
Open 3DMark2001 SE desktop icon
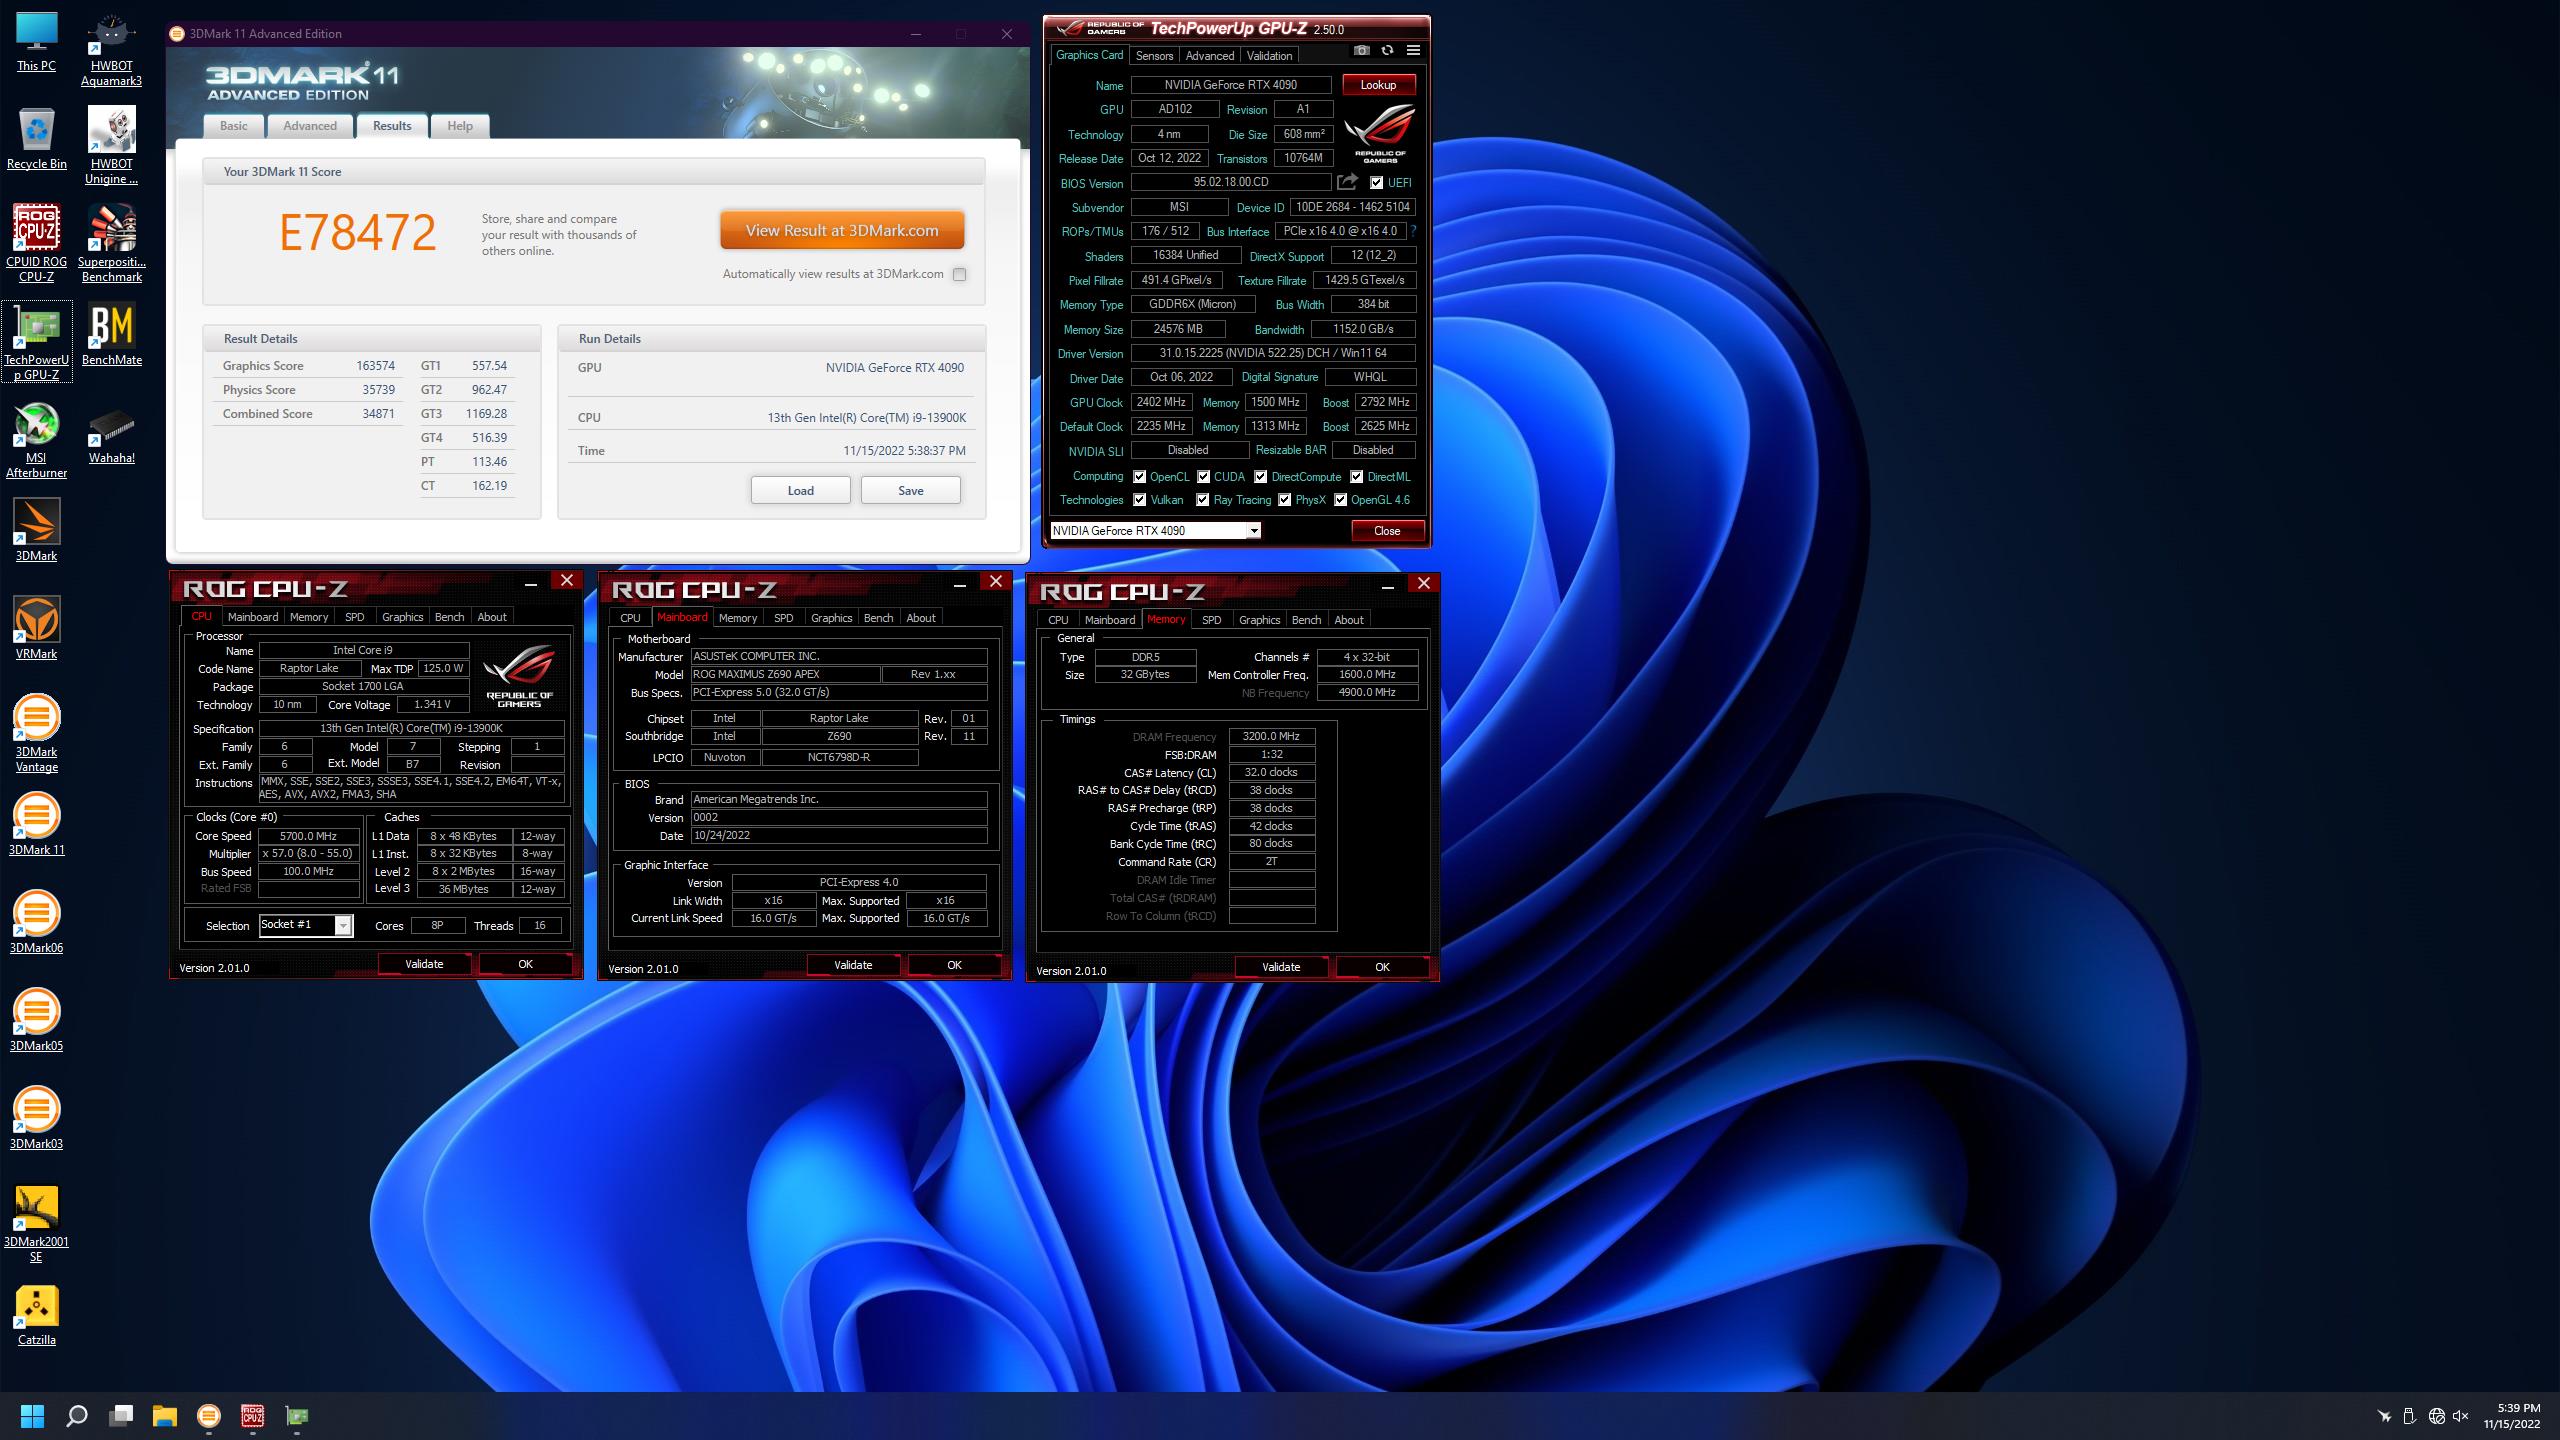click(x=37, y=1224)
